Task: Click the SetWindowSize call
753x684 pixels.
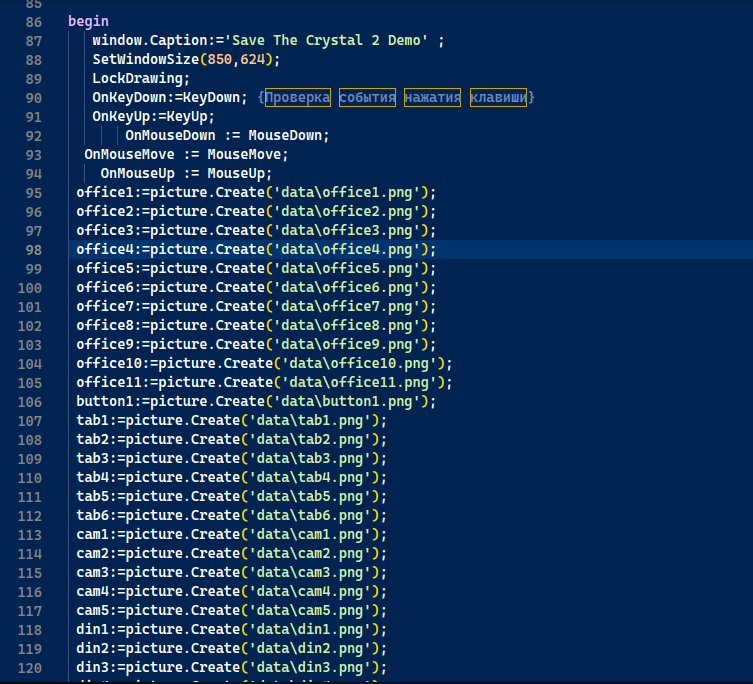Action: coord(145,59)
